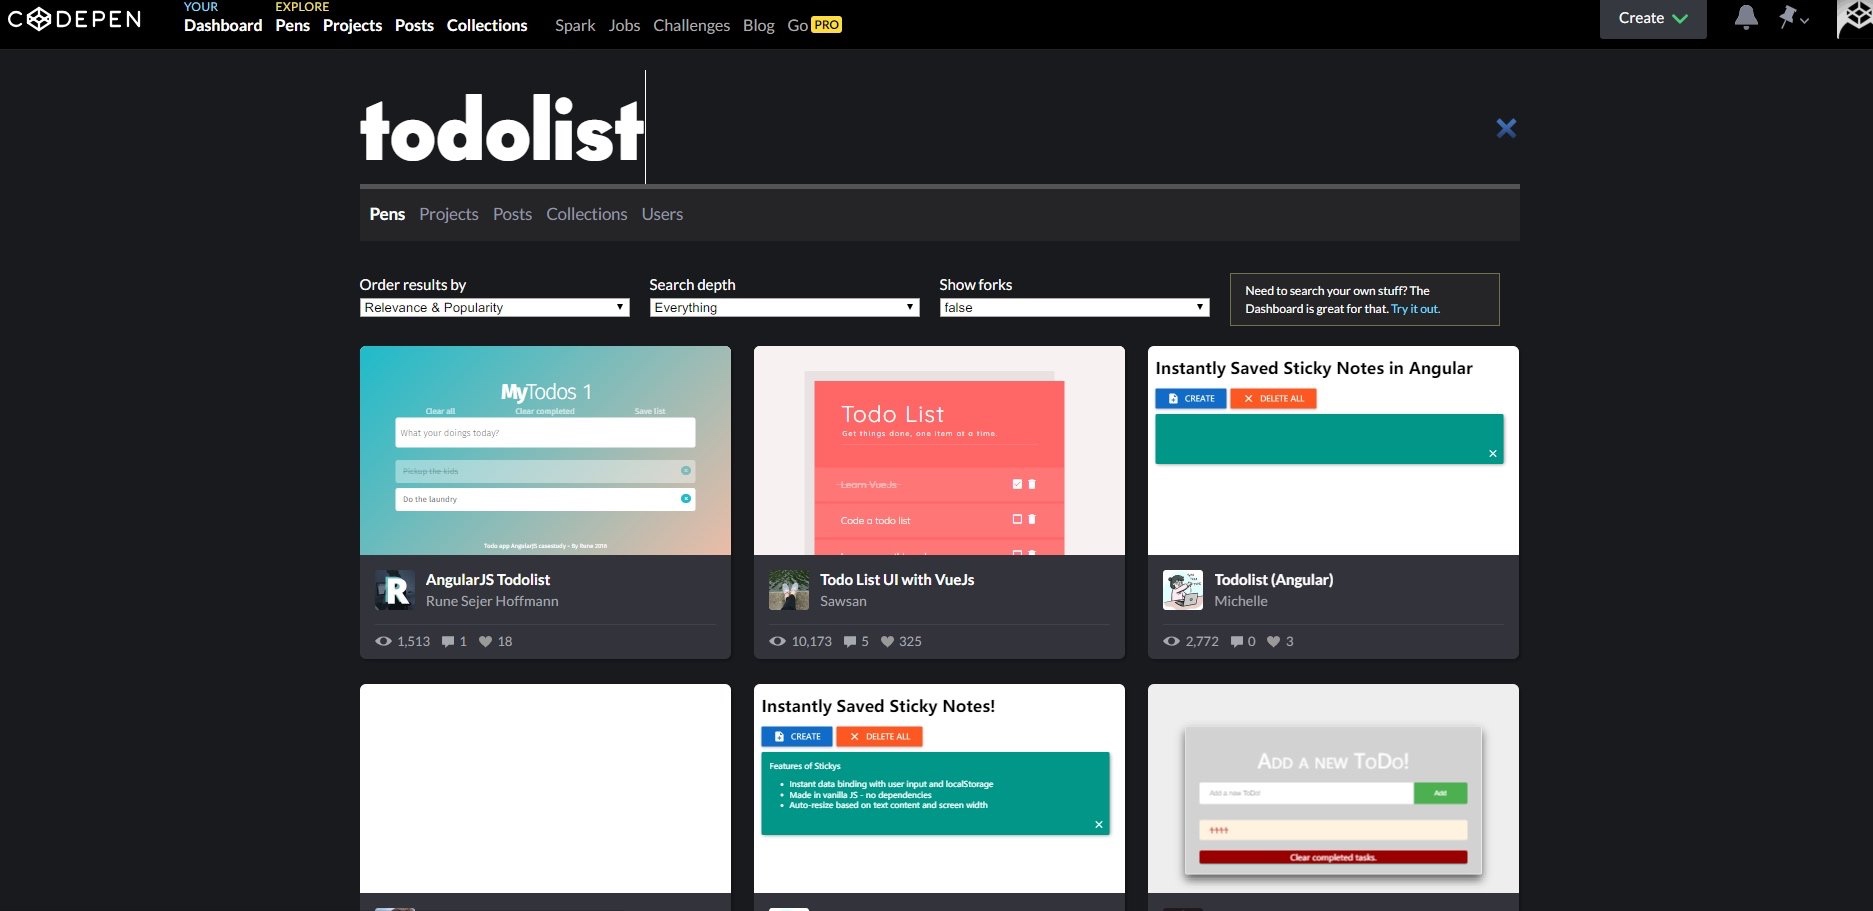This screenshot has width=1873, height=911.
Task: Visit Sawsan's profile name
Action: pos(843,601)
